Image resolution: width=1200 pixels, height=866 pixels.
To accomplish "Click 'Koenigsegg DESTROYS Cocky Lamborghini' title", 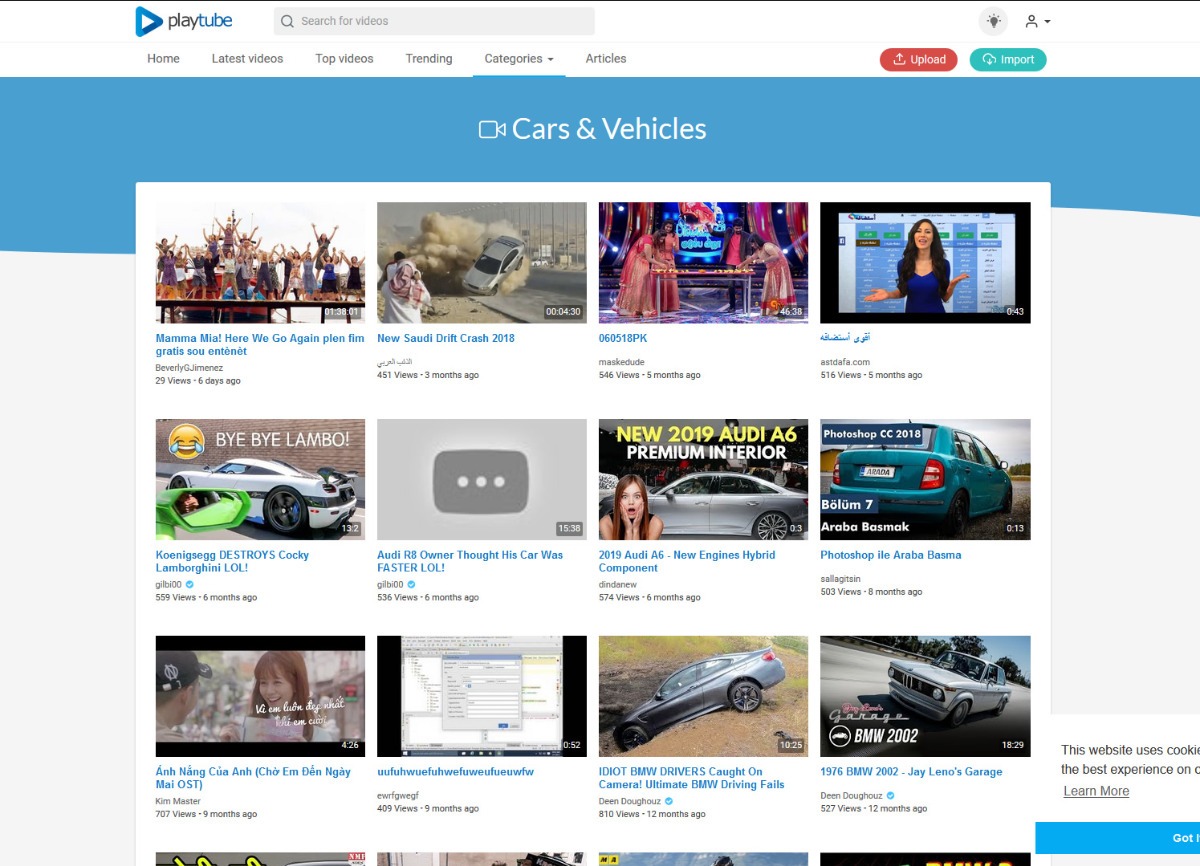I will pos(232,561).
